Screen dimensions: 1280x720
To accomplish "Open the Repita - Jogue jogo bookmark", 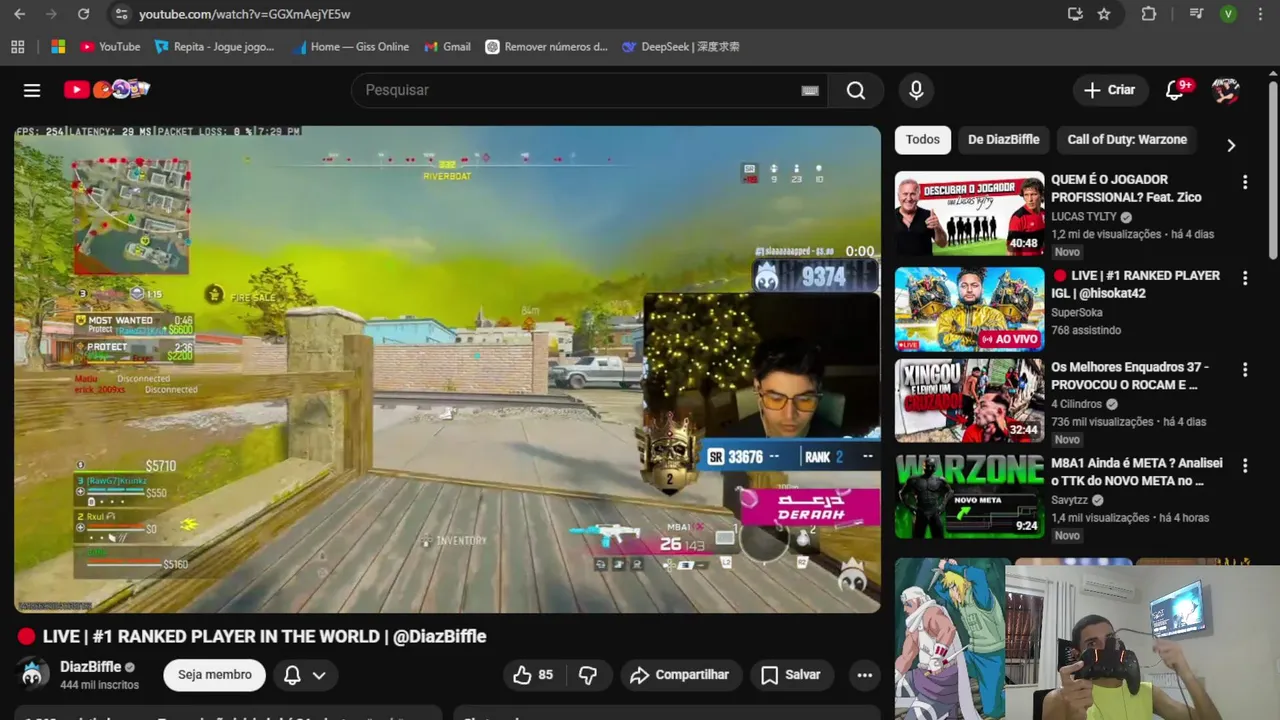I will 215,46.
